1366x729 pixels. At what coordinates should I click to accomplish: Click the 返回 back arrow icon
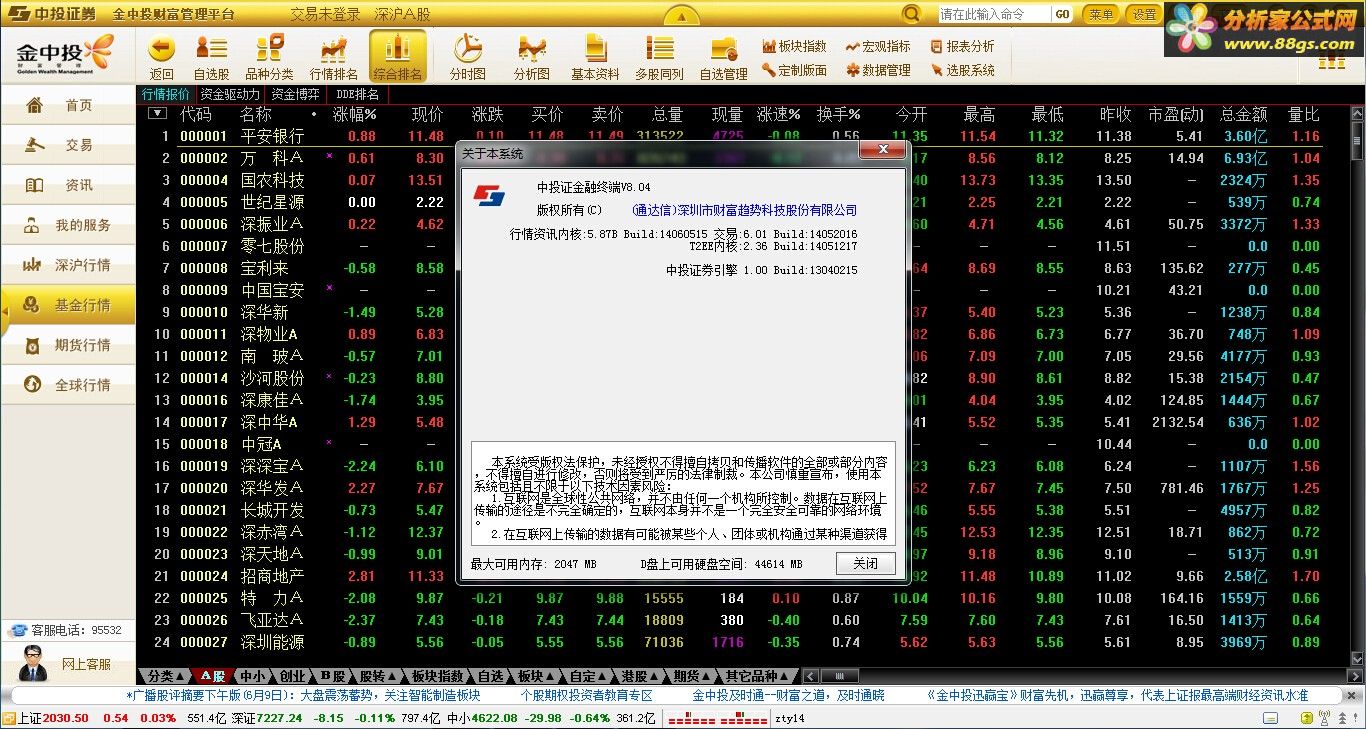point(161,48)
